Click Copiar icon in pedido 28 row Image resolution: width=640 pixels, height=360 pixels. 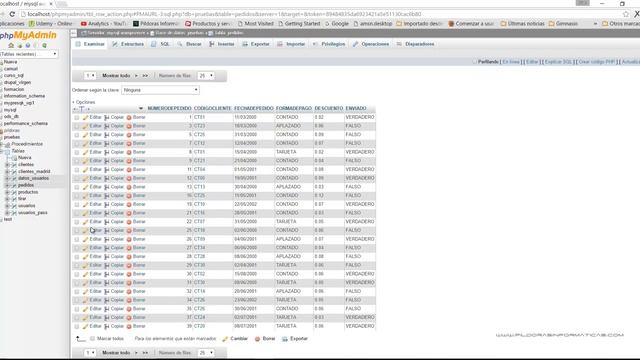(107, 257)
